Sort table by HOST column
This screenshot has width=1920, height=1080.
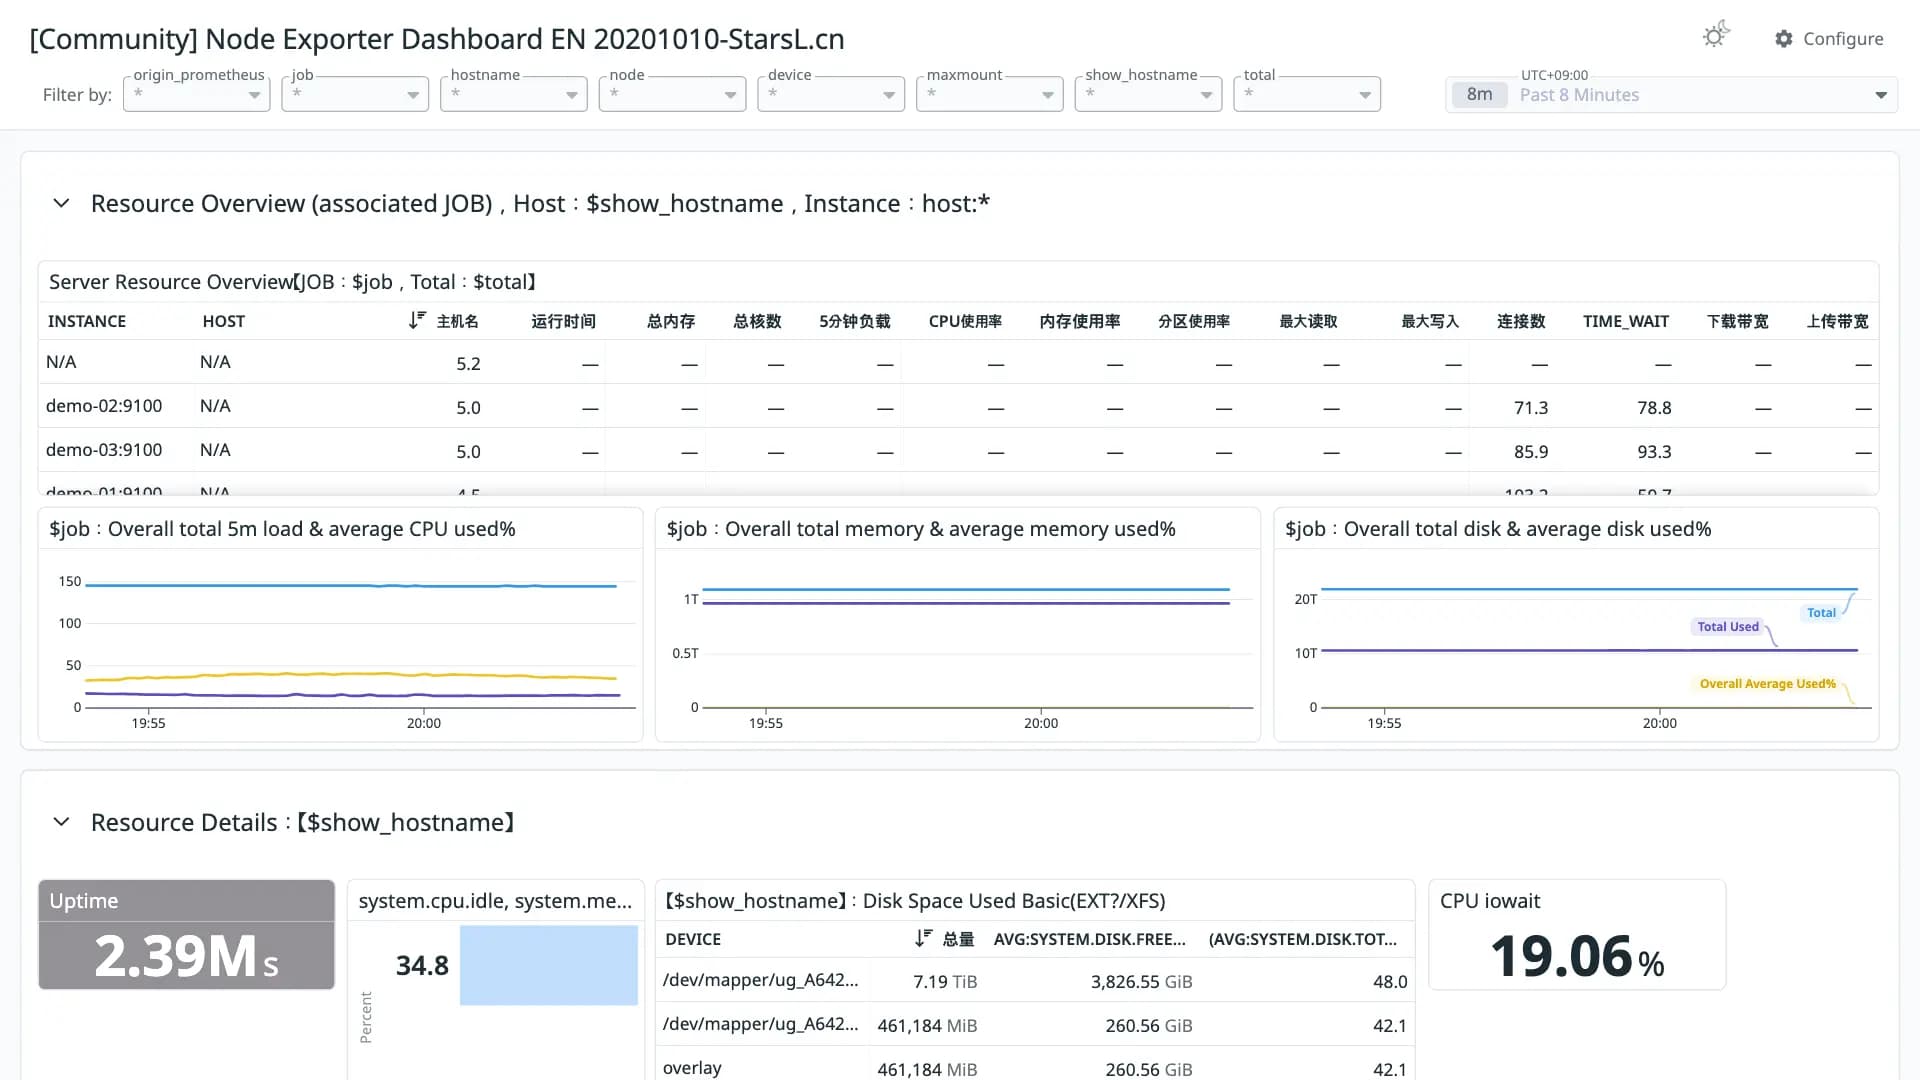pyautogui.click(x=224, y=321)
